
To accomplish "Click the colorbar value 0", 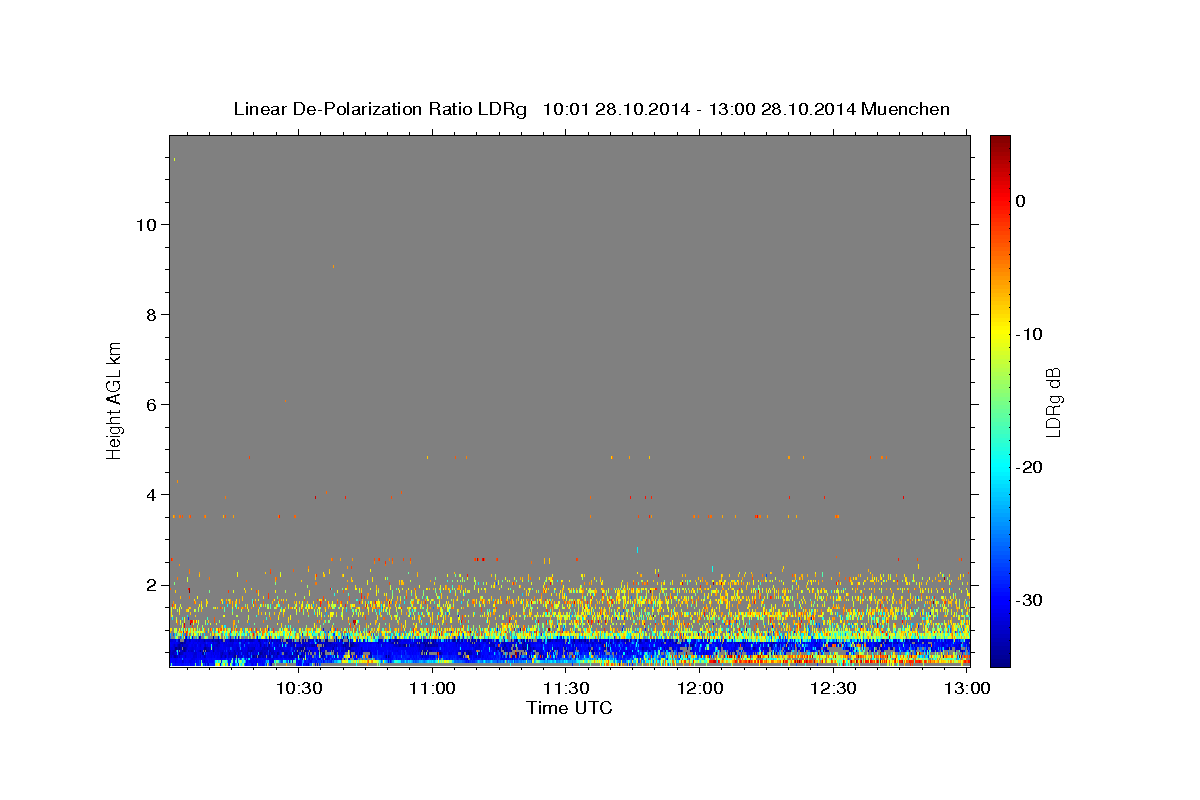I will click(x=1021, y=201).
